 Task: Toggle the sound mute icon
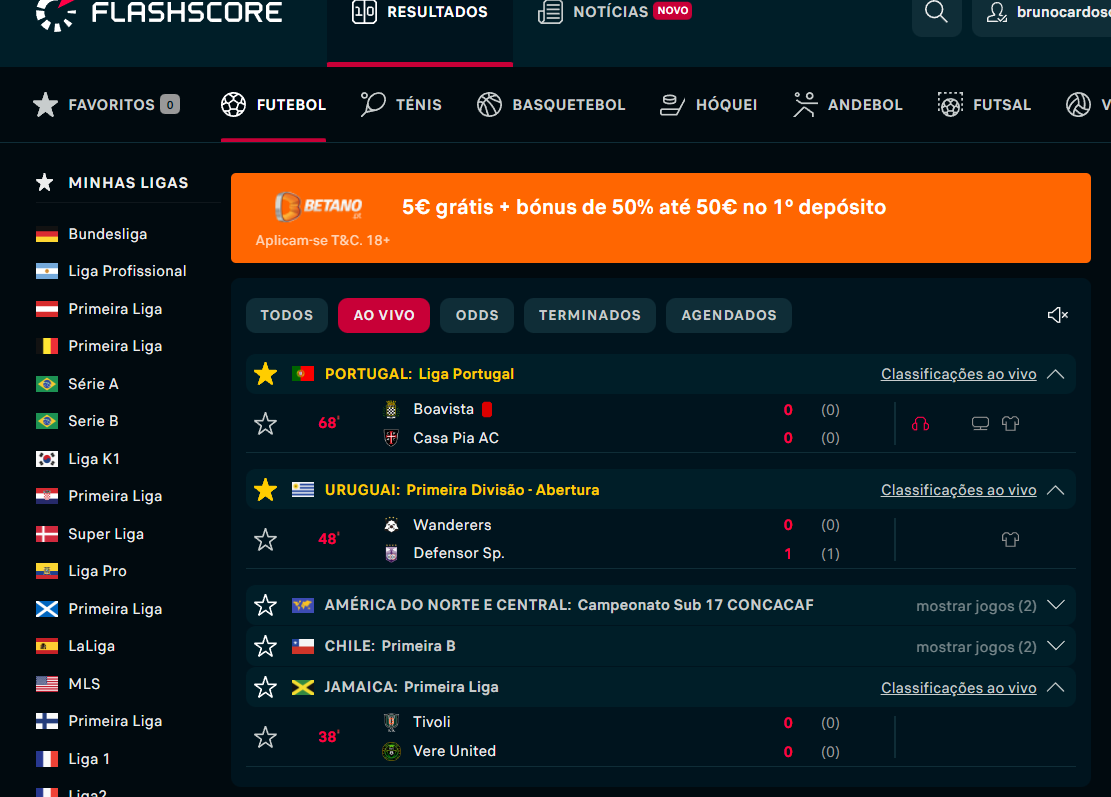1057,315
